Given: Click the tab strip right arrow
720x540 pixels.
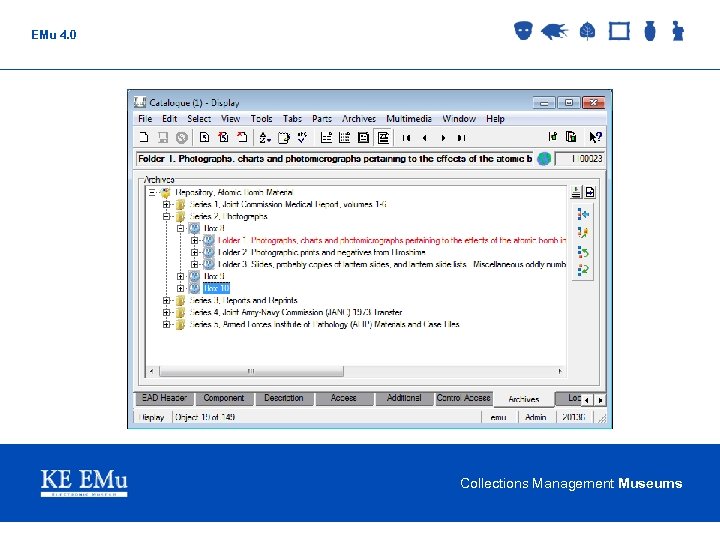Looking at the screenshot, I should 600,400.
